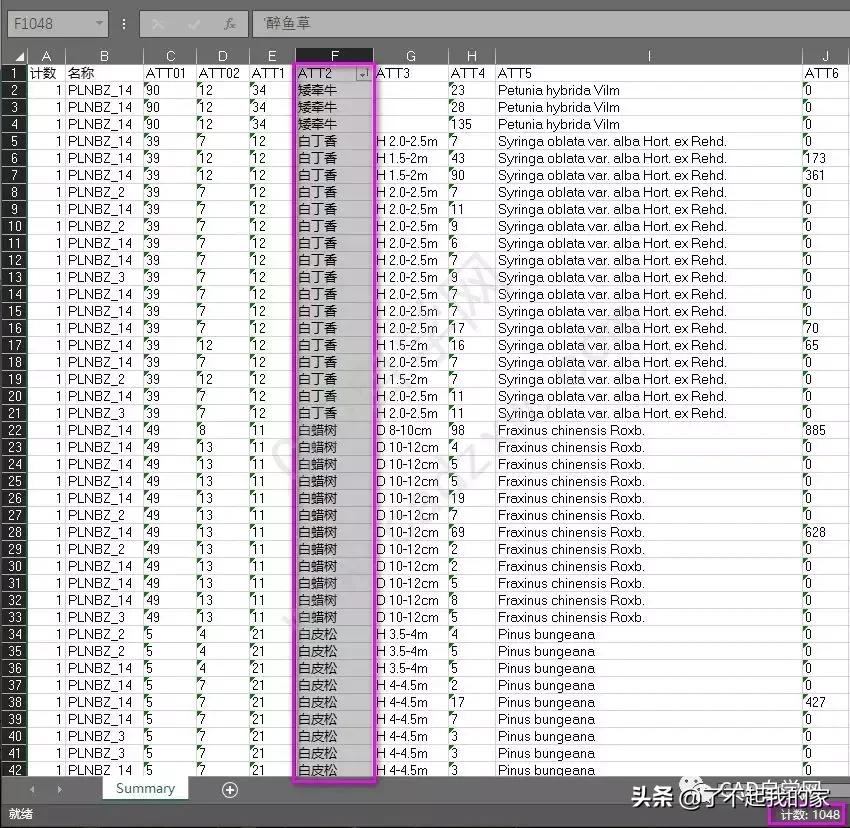
Task: Select column I header
Action: point(648,56)
